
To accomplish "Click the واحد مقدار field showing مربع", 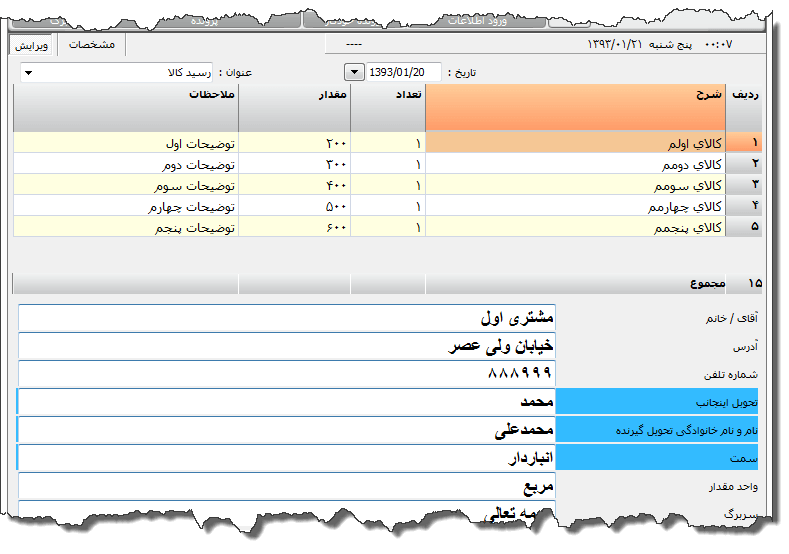I will [286, 487].
